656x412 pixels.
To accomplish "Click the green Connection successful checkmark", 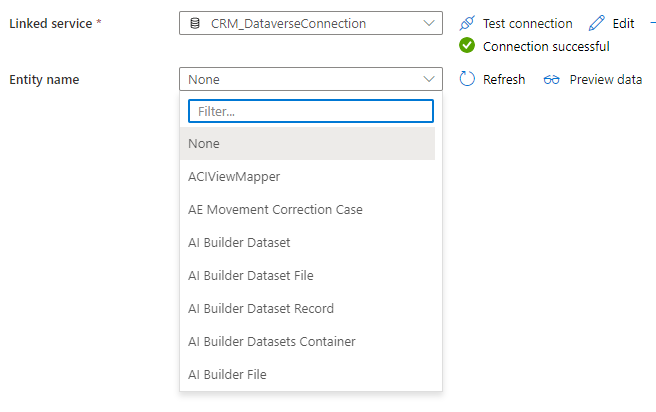I will (467, 45).
